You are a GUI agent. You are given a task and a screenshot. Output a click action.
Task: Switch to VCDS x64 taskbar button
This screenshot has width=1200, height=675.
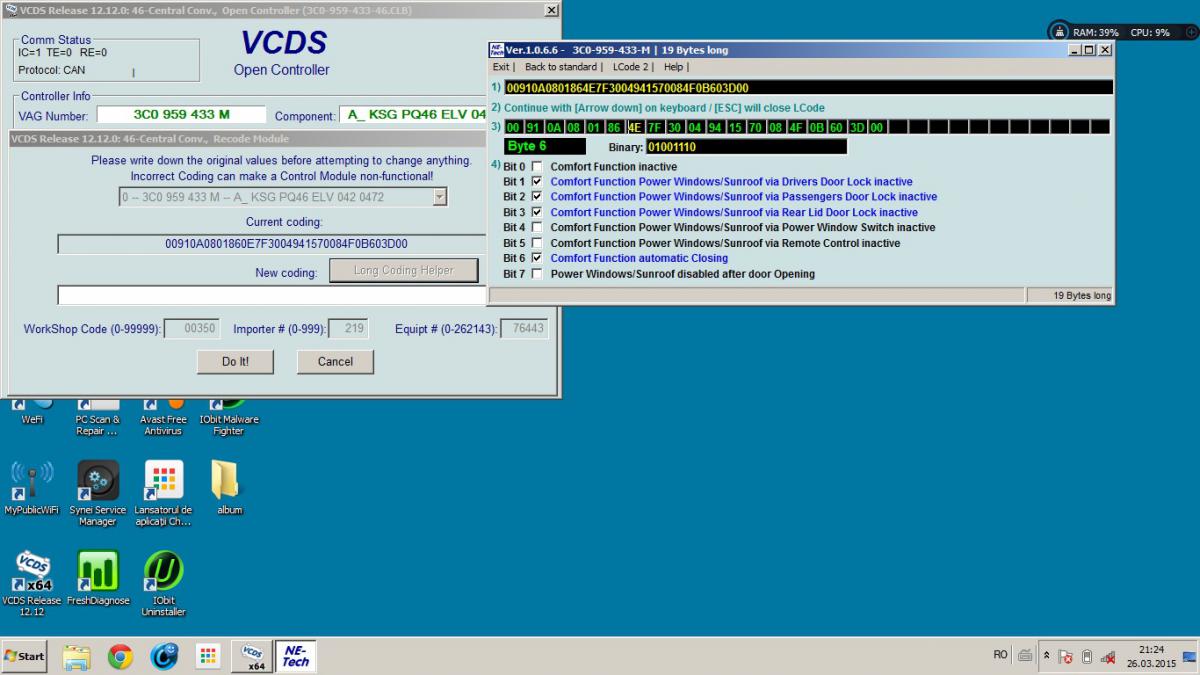252,656
